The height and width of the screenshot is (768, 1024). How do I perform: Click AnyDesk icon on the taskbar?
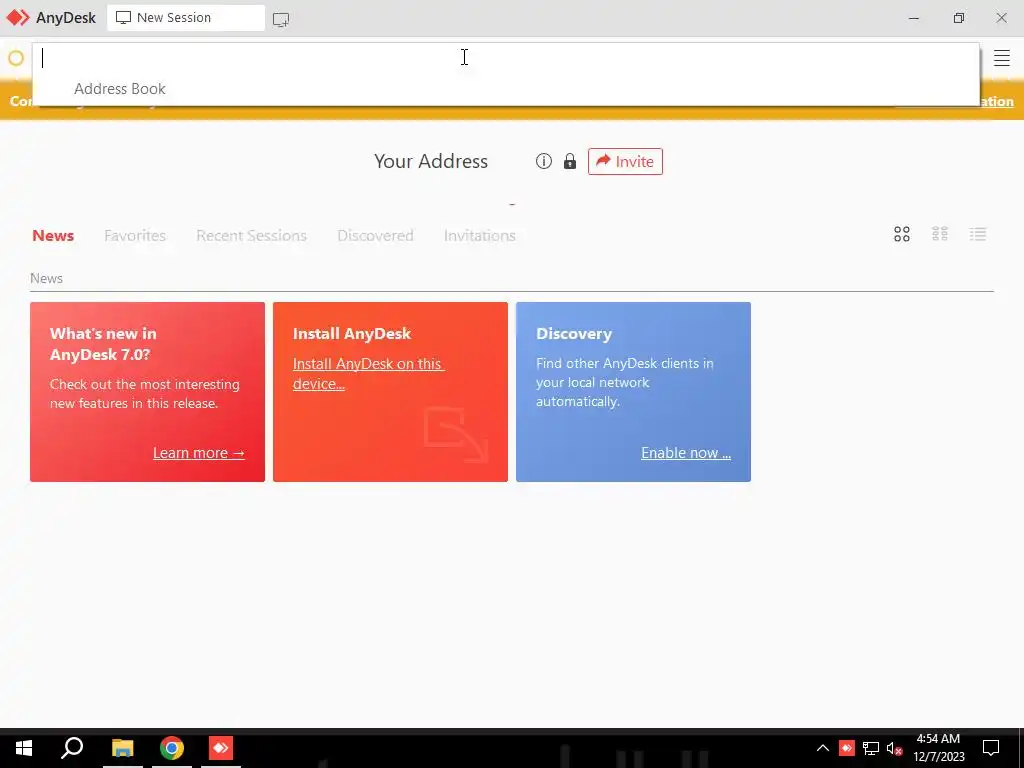click(221, 748)
